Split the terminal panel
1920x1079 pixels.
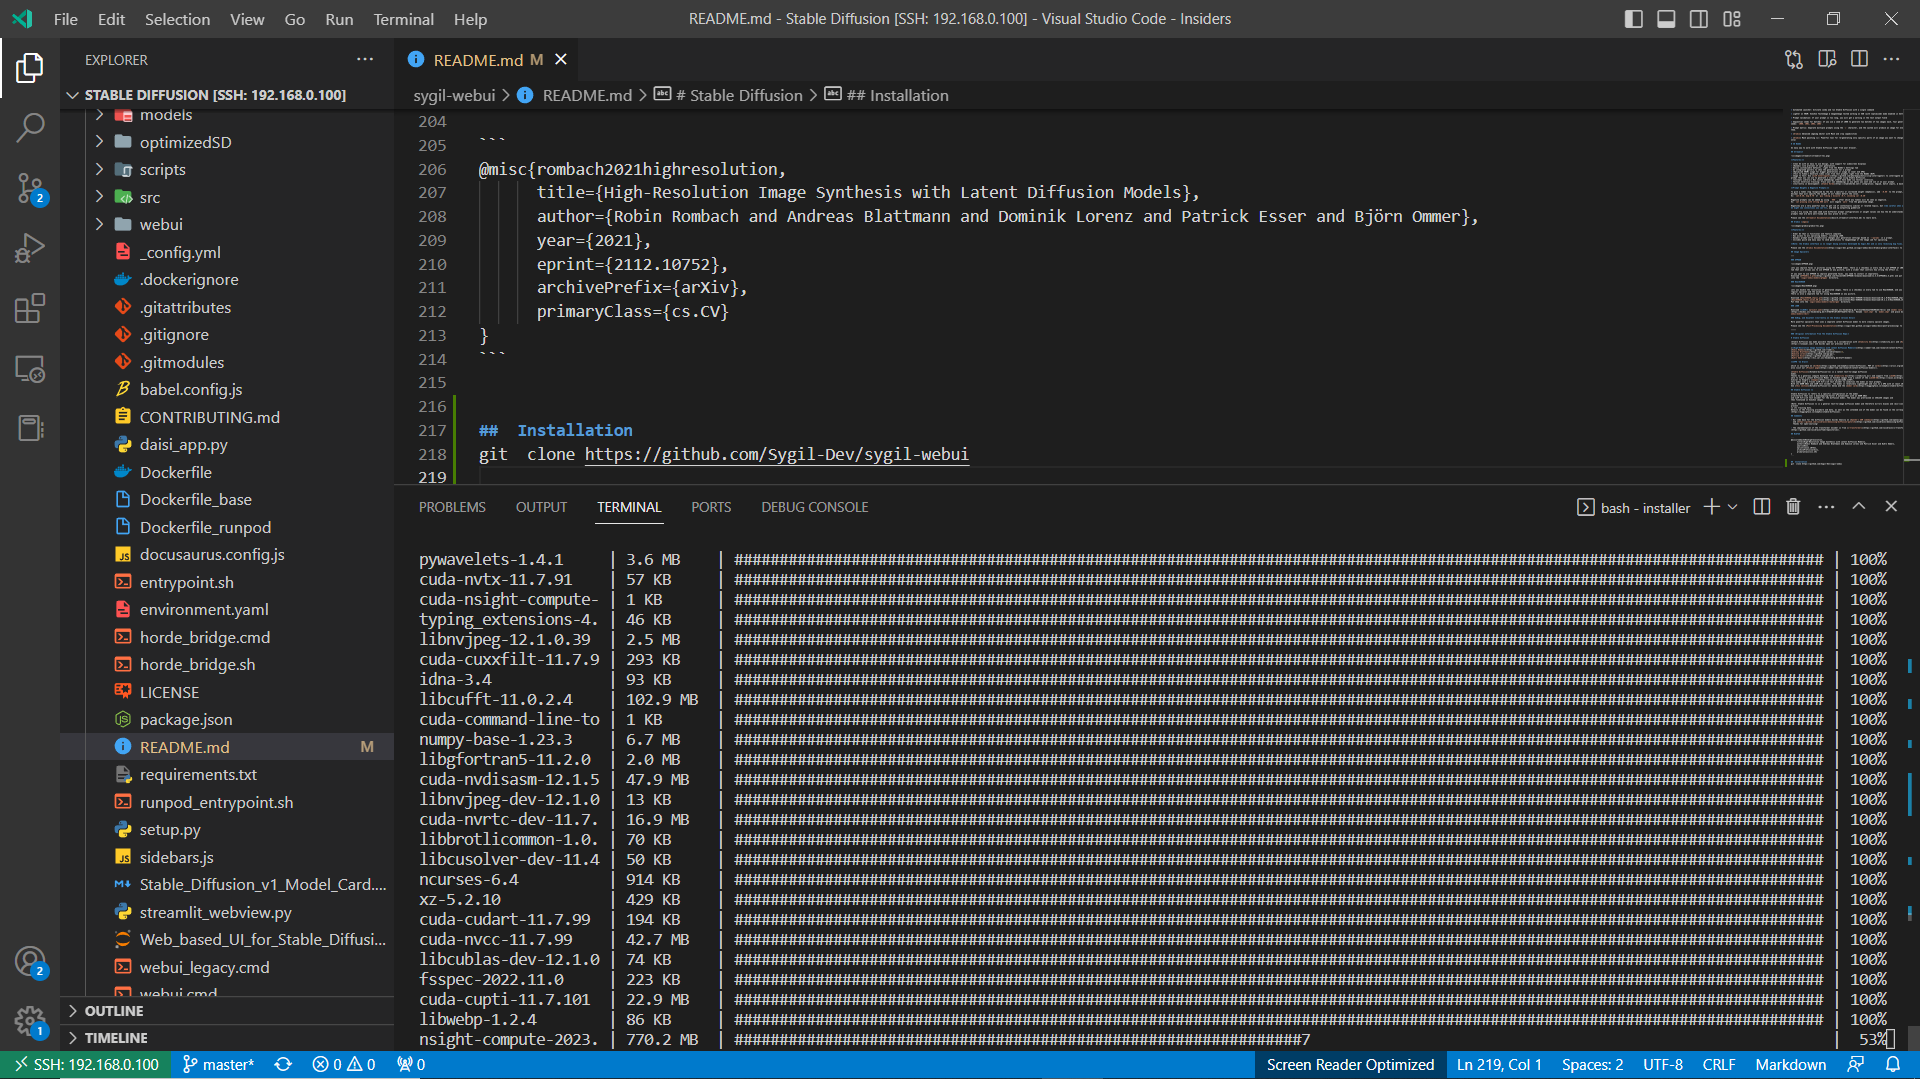click(1762, 507)
